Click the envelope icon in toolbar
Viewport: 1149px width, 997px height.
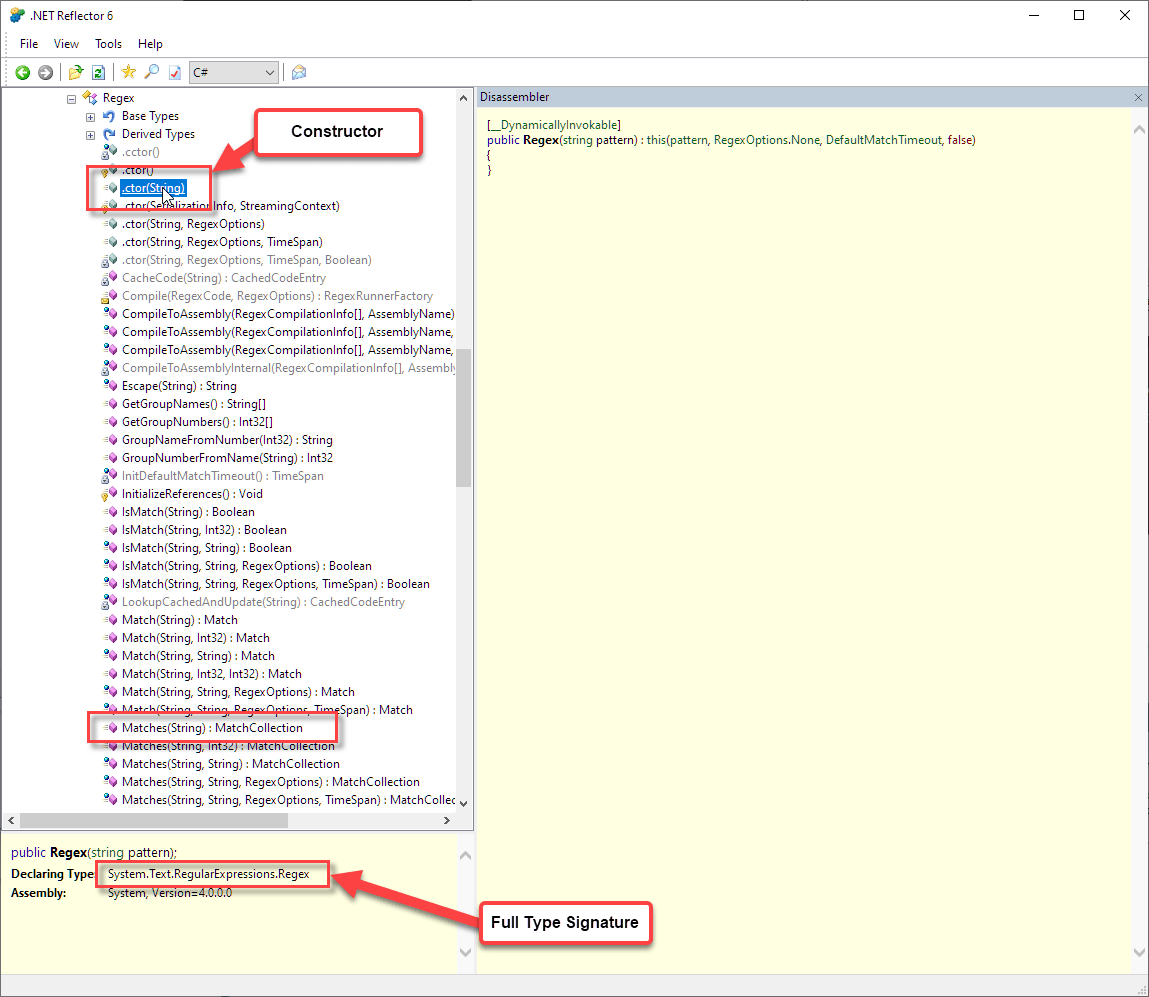coord(298,72)
